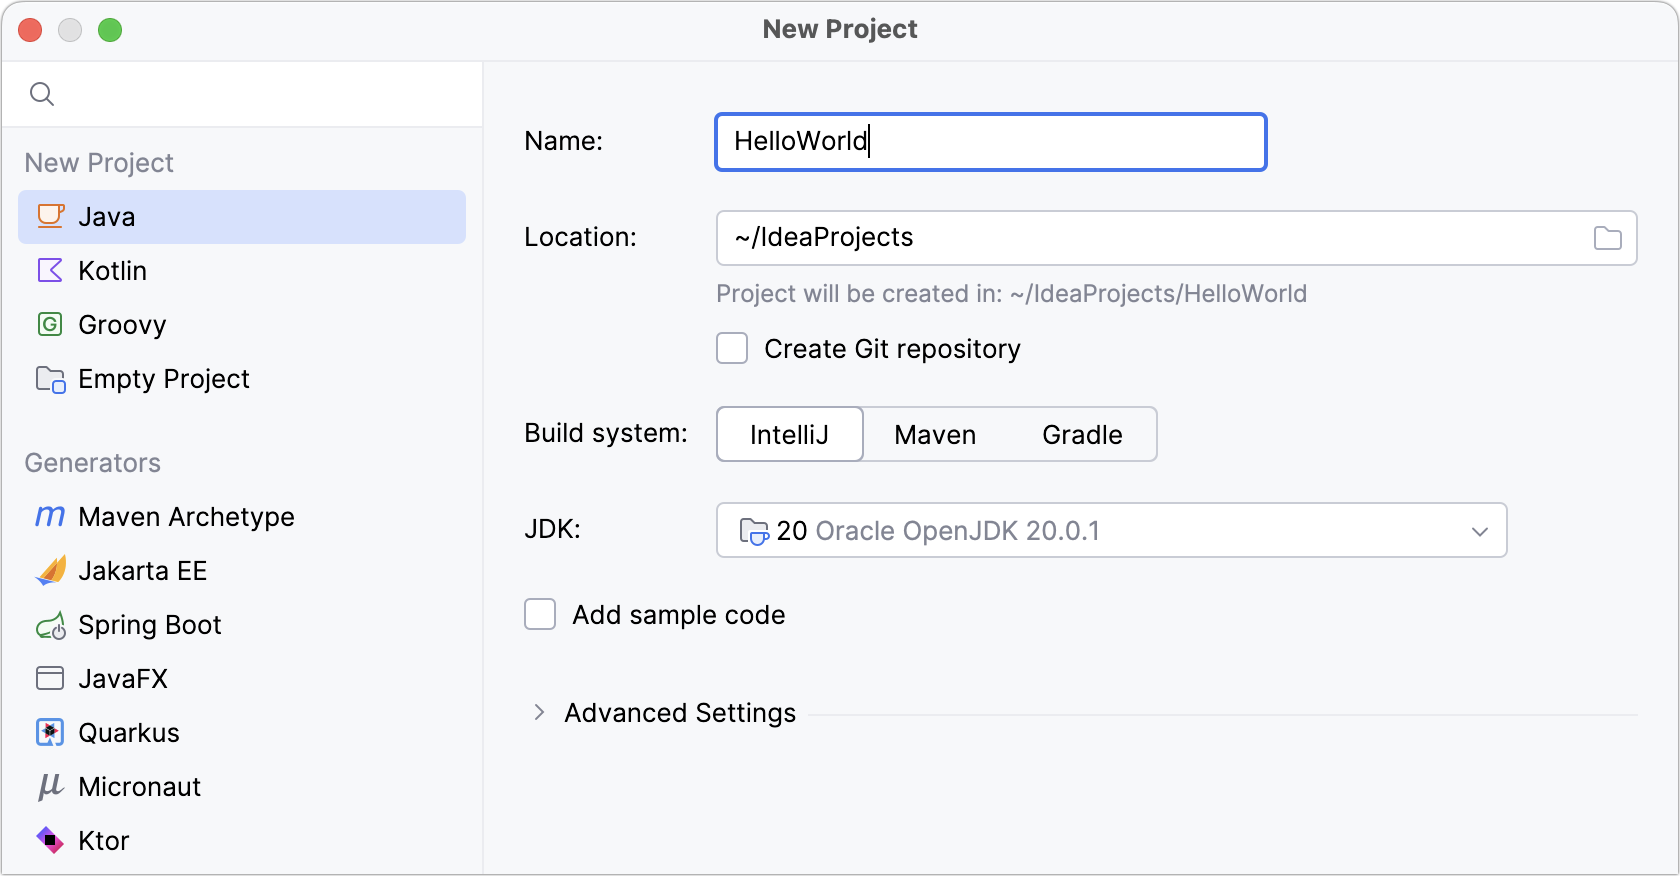This screenshot has width=1680, height=876.
Task: Choose Gradle build system
Action: click(1082, 434)
